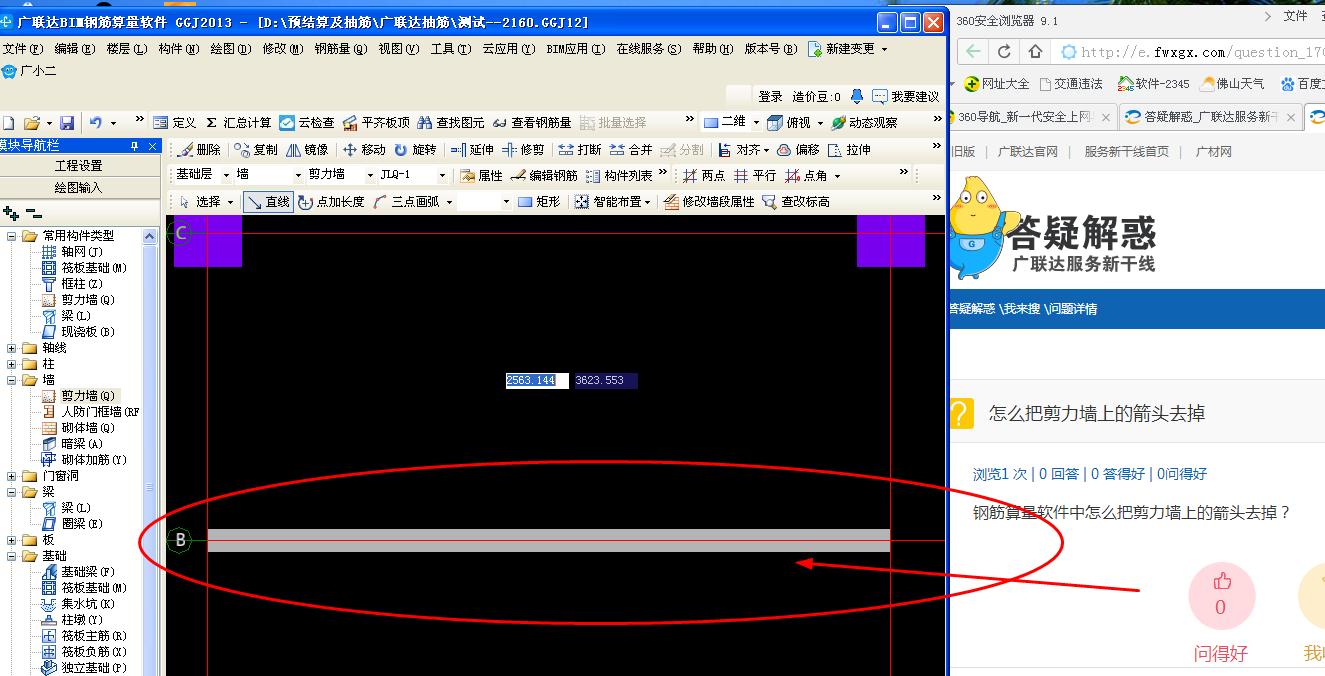Expand the 门窗洞 tree node
The height and width of the screenshot is (676, 1325).
click(x=12, y=476)
